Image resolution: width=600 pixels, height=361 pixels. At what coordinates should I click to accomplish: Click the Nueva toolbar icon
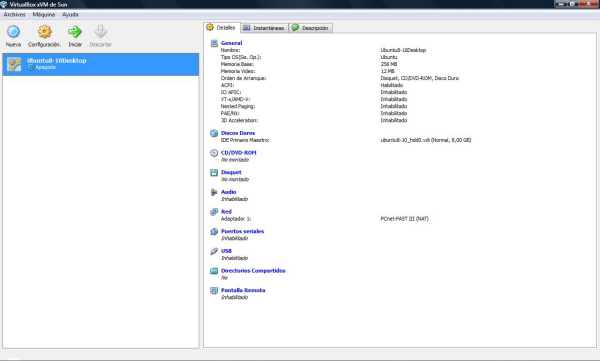pyautogui.click(x=13, y=32)
